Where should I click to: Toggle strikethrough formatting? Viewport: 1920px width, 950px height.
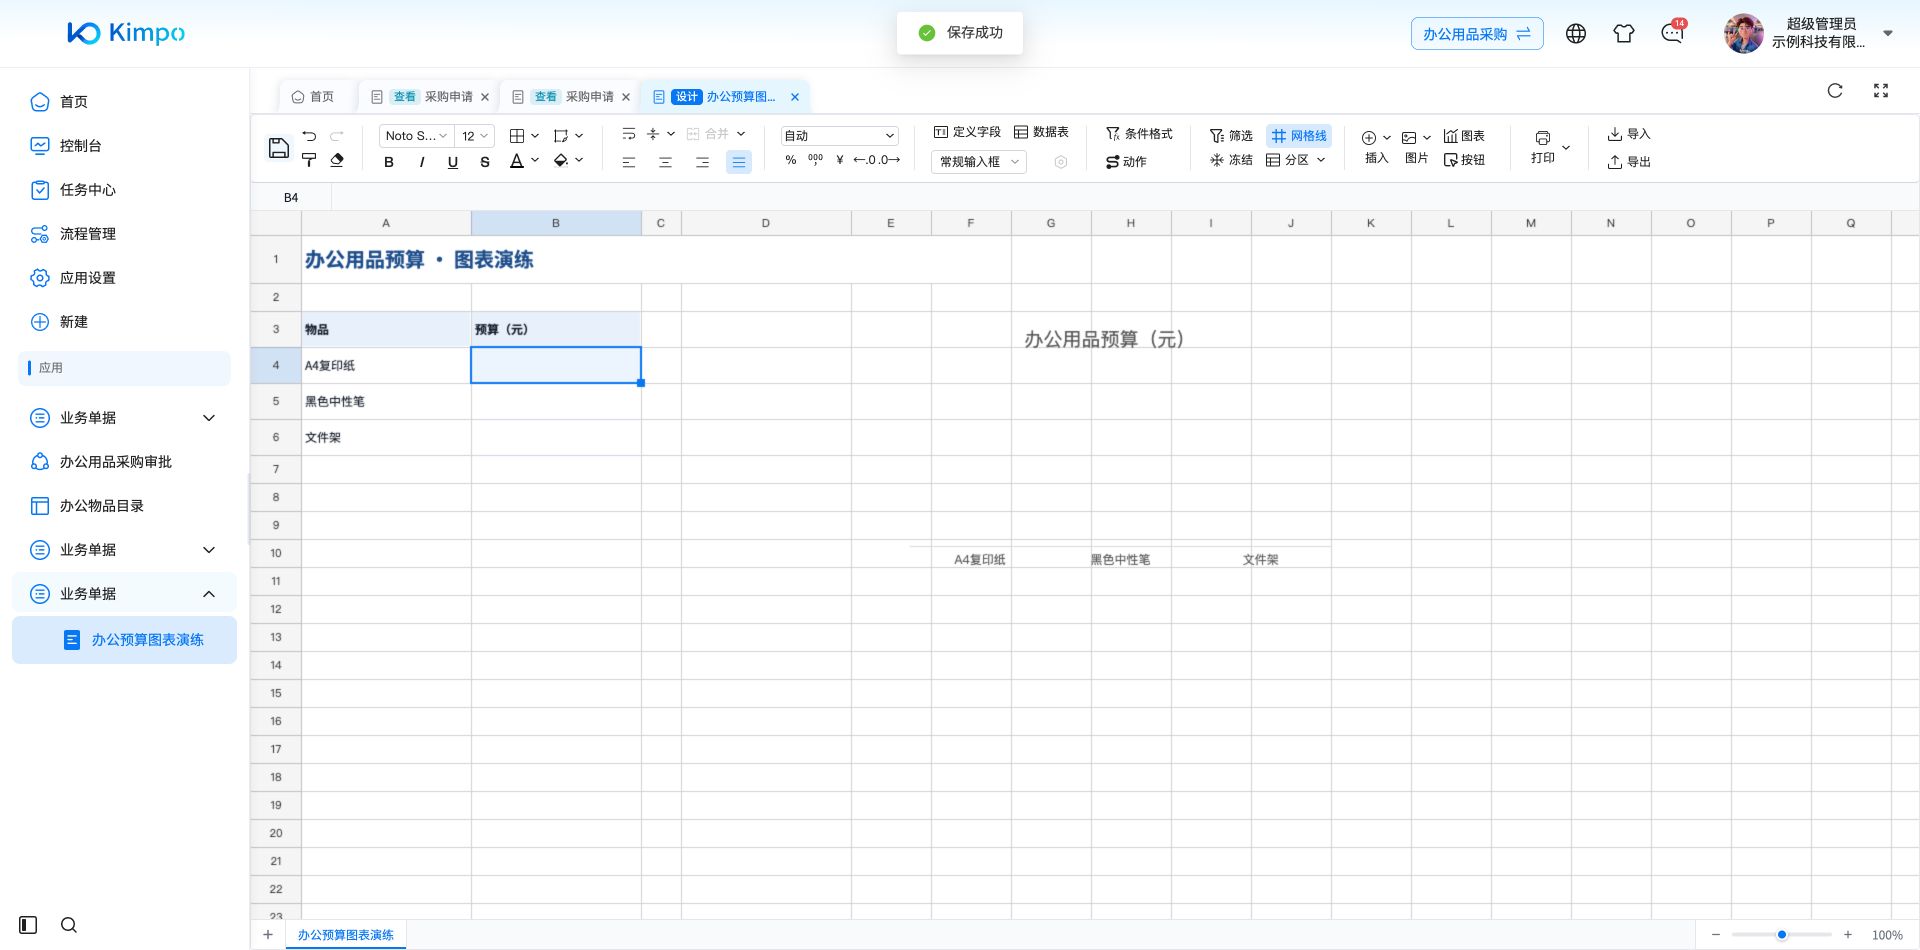pyautogui.click(x=485, y=162)
